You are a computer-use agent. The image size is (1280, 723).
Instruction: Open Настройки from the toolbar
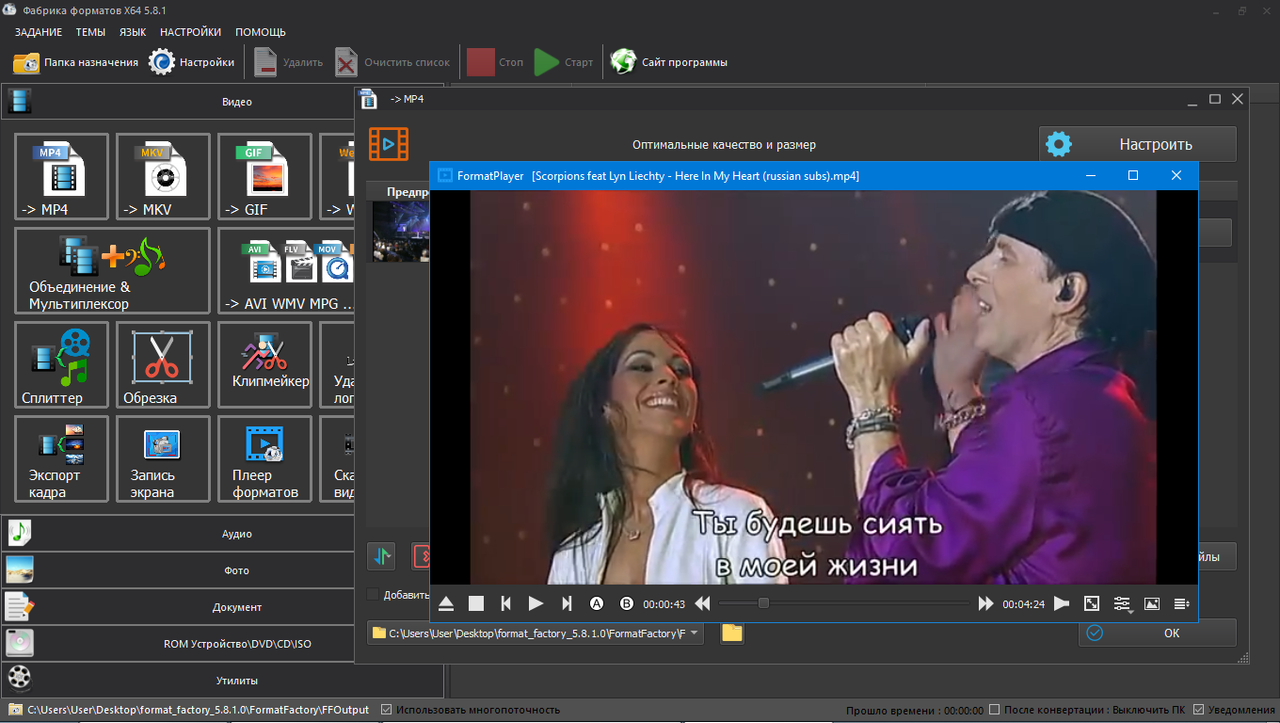pos(191,62)
